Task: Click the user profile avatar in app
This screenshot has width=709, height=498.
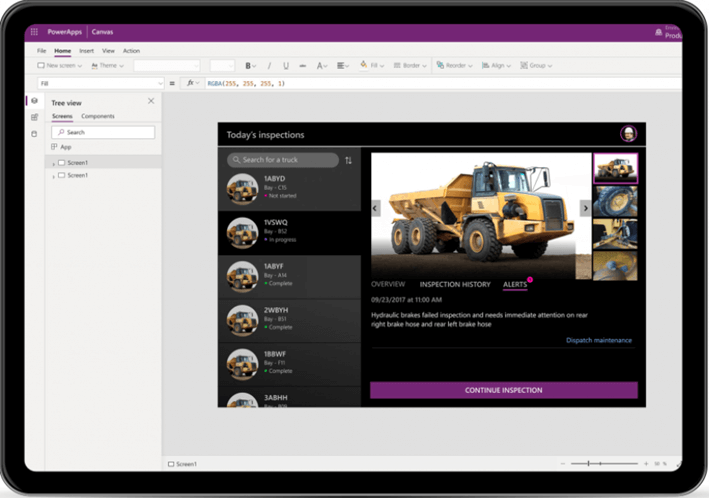Action: 629,134
